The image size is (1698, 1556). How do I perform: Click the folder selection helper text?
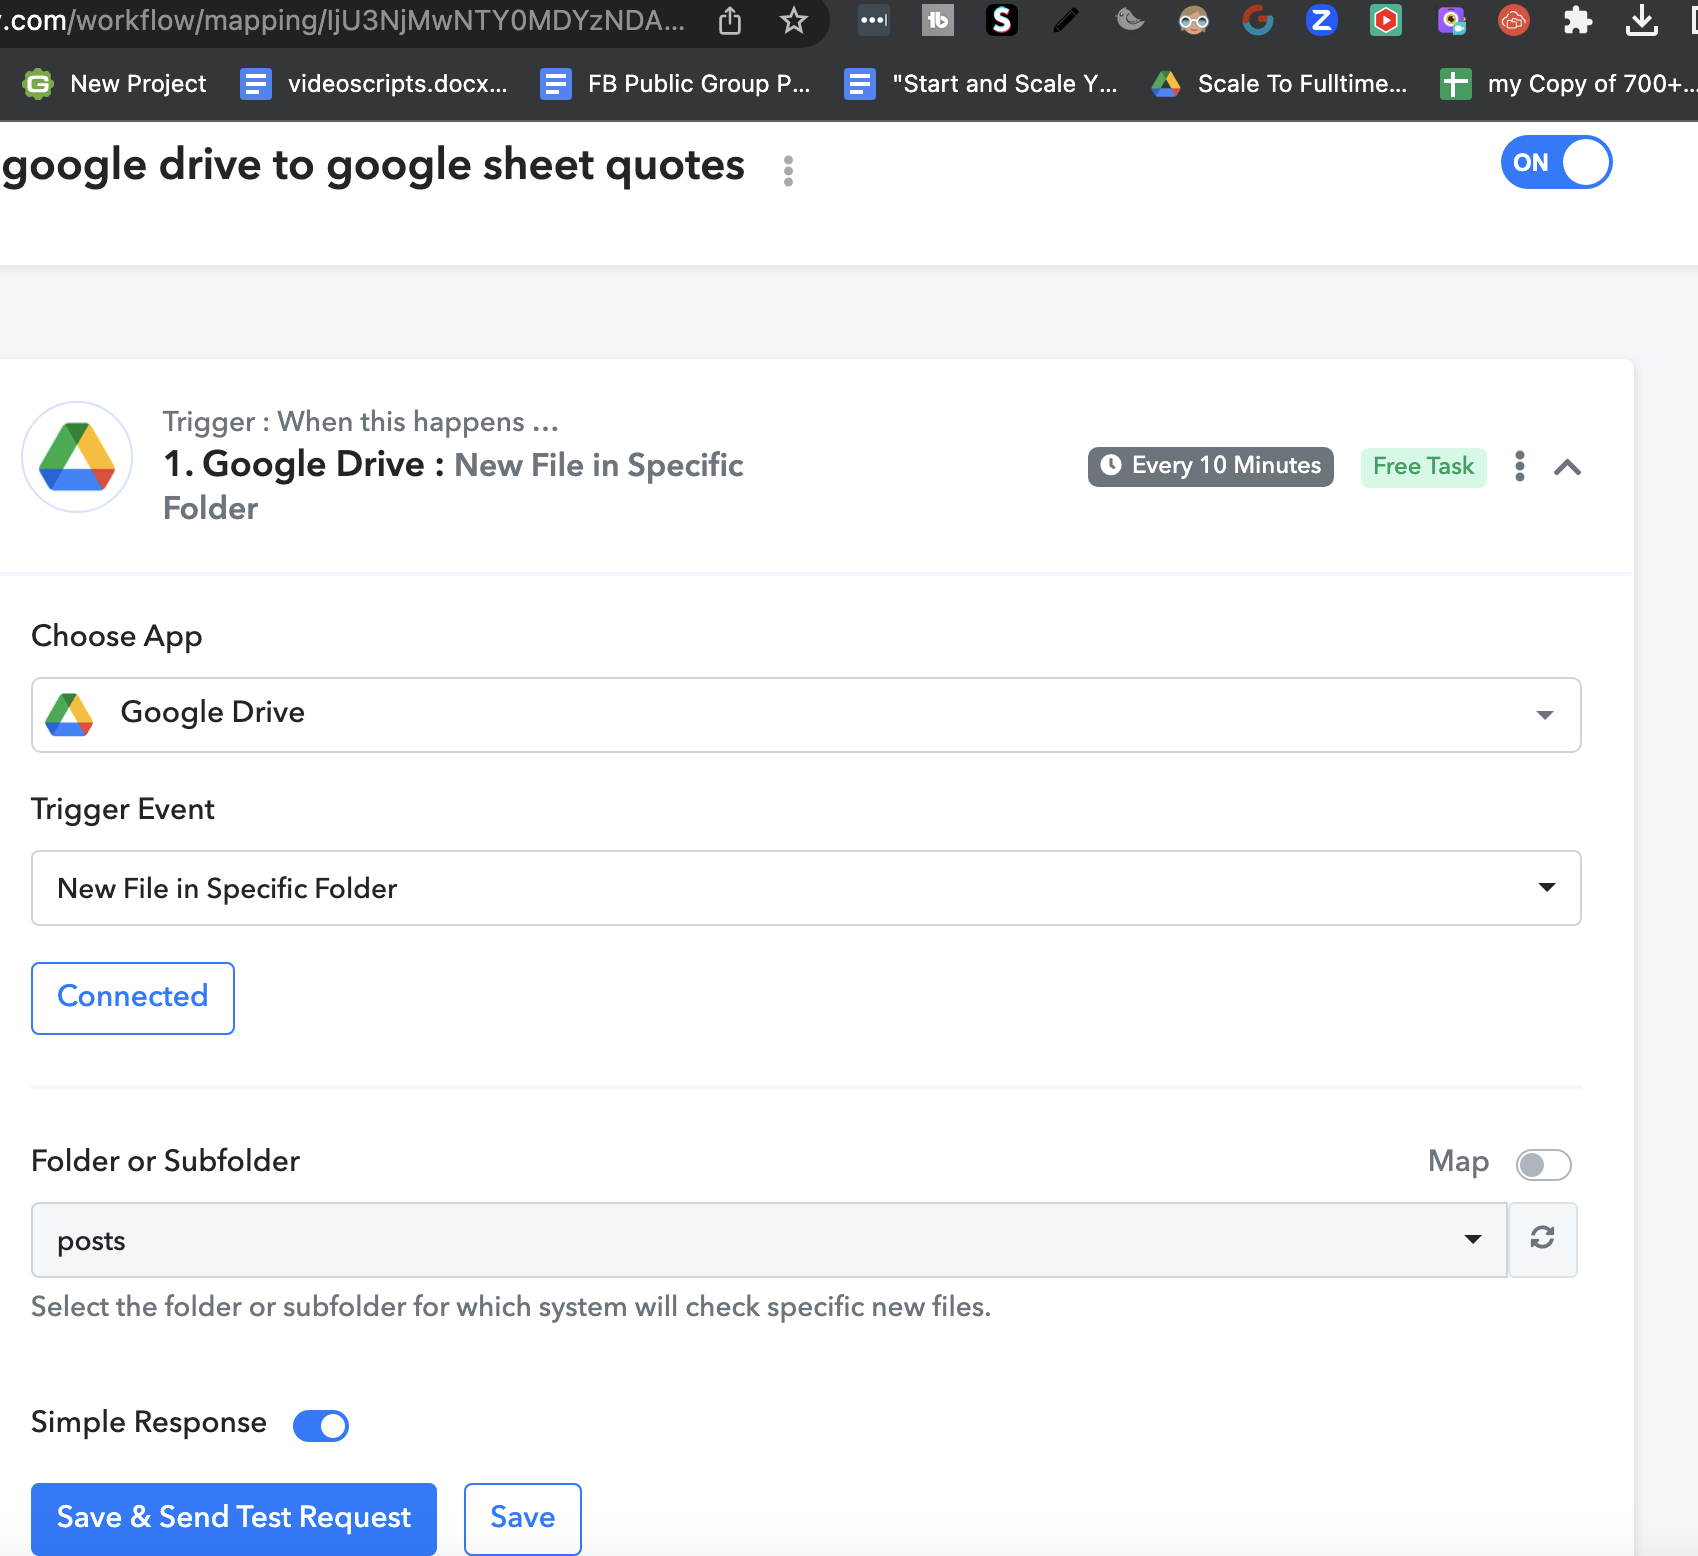[511, 1307]
